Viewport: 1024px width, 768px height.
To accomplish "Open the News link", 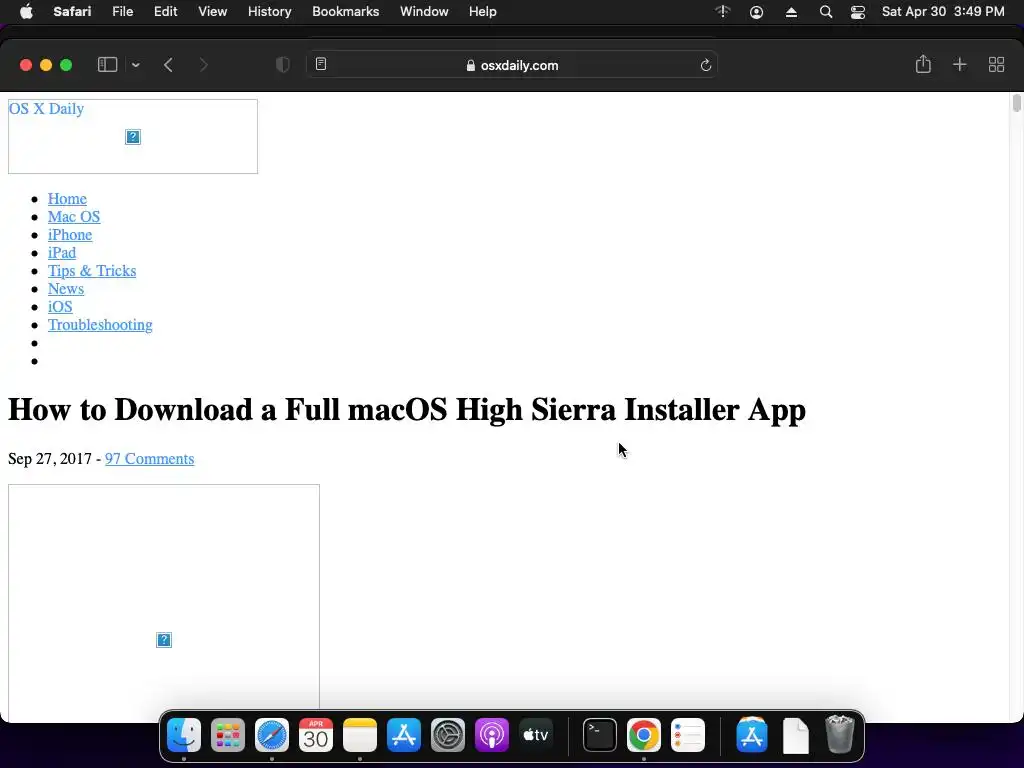I will coord(66,289).
